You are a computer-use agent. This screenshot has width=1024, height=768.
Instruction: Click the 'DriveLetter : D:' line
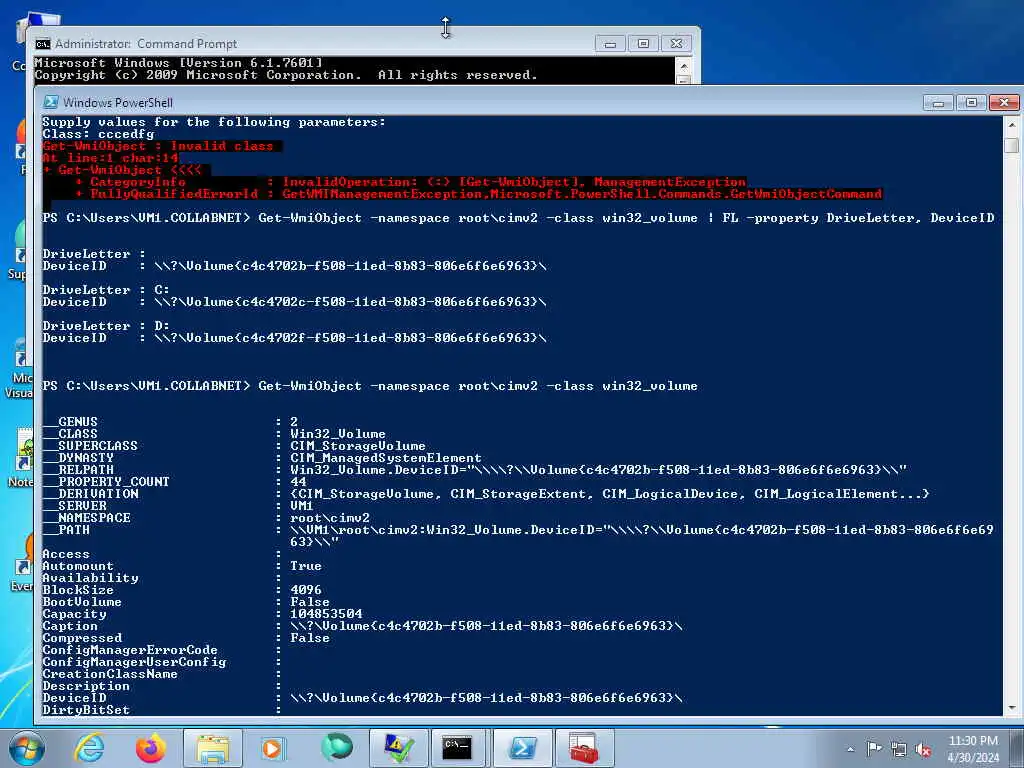click(x=106, y=325)
